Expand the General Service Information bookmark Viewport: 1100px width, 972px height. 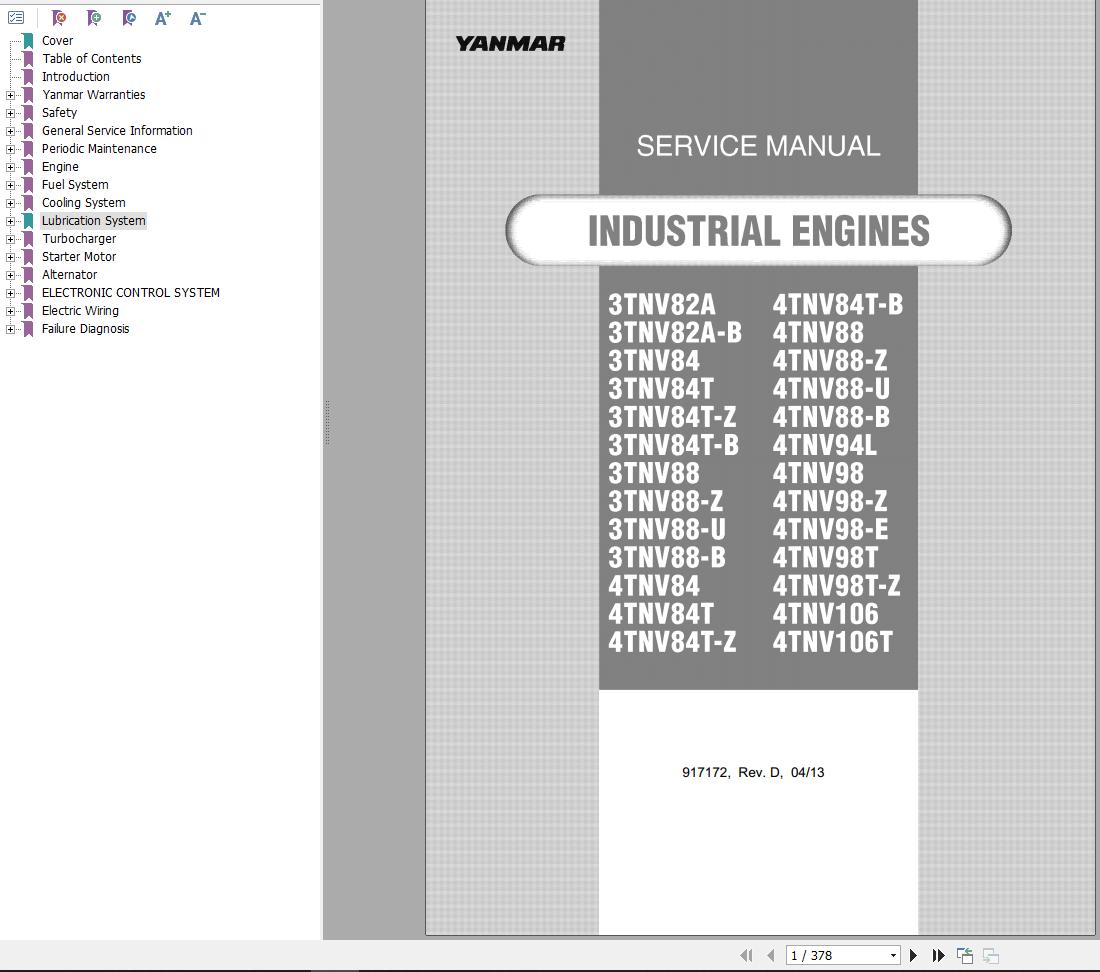[10, 131]
